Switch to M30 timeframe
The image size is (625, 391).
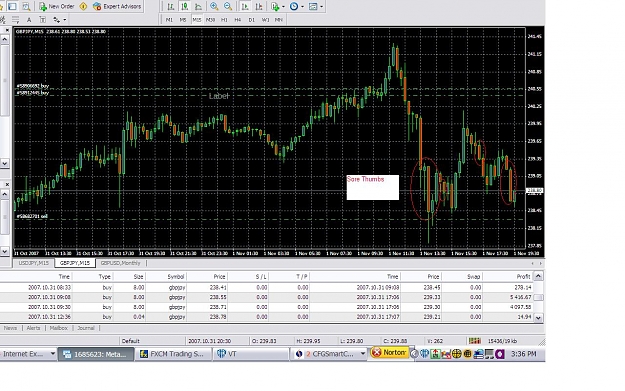(x=210, y=20)
